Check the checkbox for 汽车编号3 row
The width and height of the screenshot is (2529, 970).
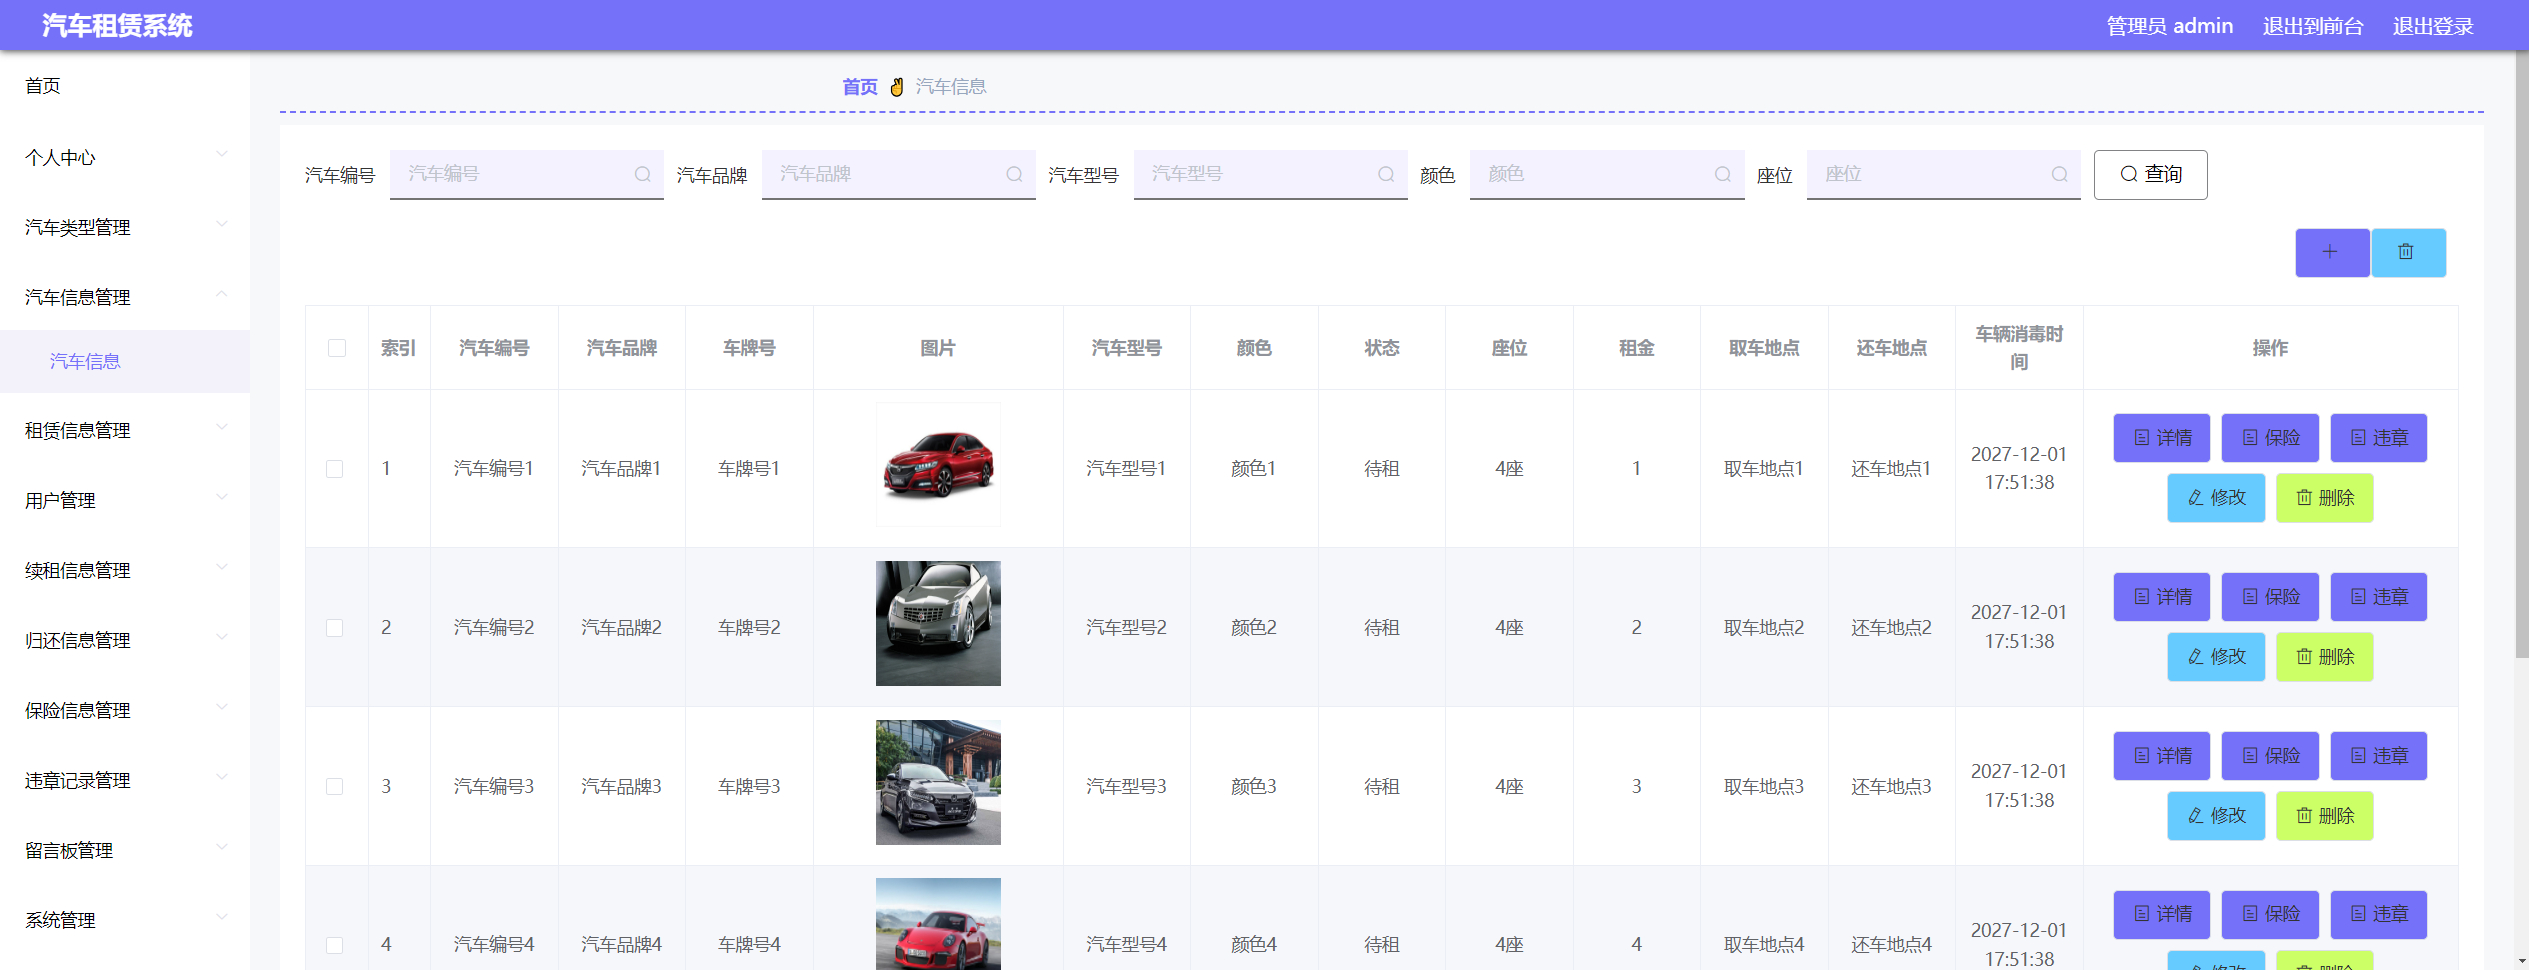pyautogui.click(x=335, y=786)
